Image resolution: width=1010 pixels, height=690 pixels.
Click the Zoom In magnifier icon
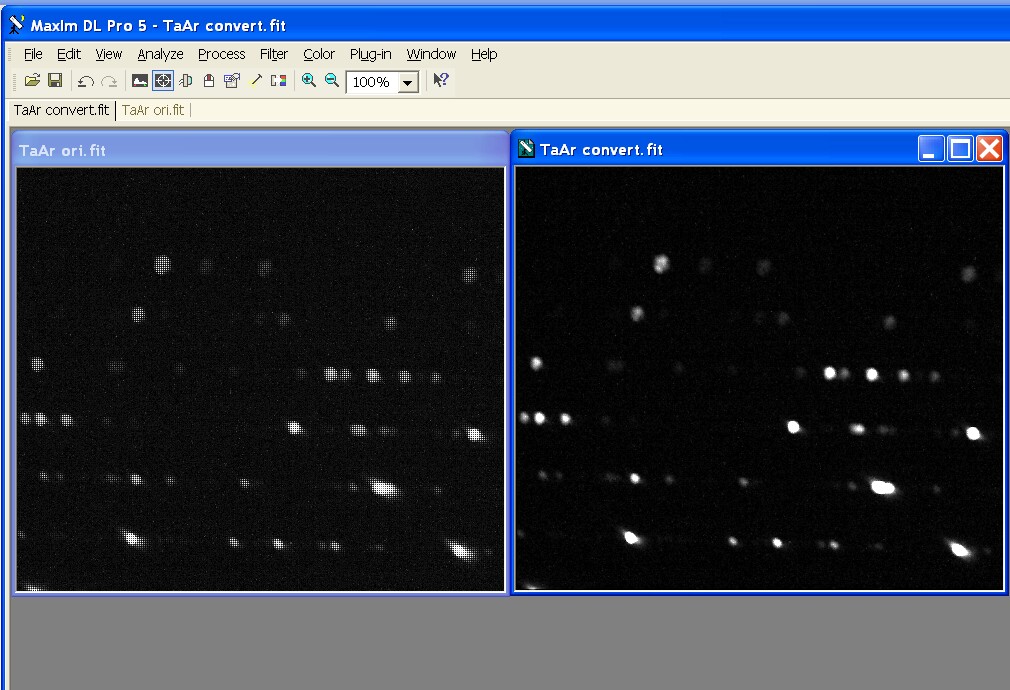309,81
